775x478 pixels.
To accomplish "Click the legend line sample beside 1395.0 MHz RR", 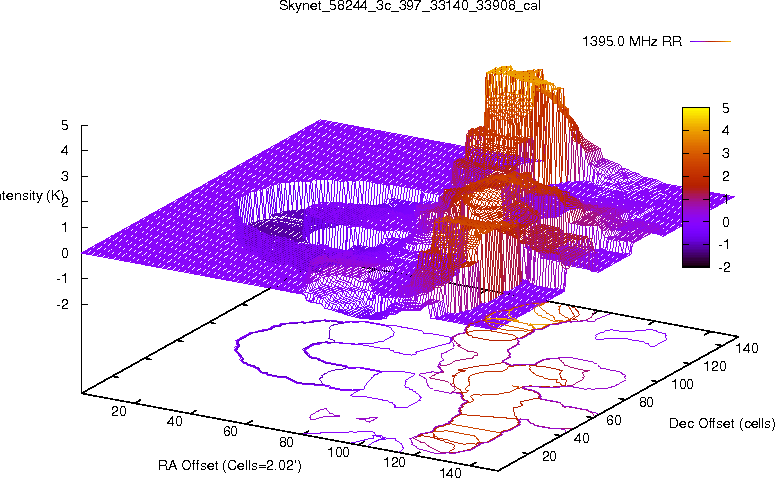I will [710, 42].
